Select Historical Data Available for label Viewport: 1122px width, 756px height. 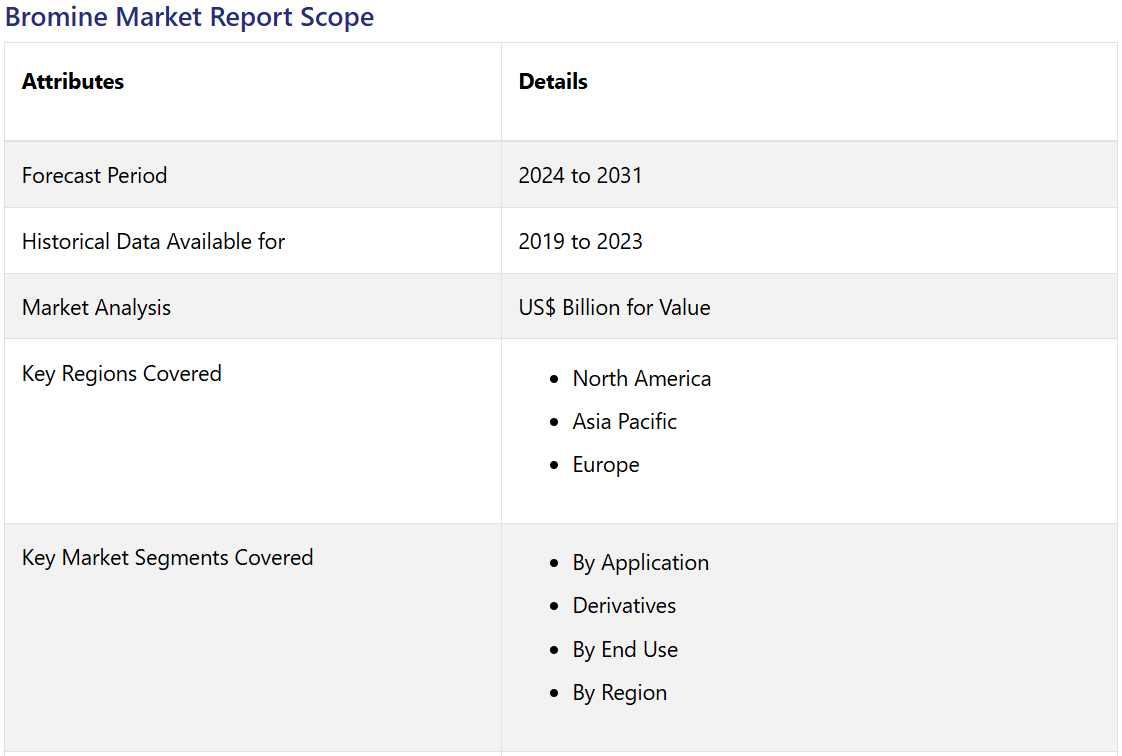click(153, 242)
